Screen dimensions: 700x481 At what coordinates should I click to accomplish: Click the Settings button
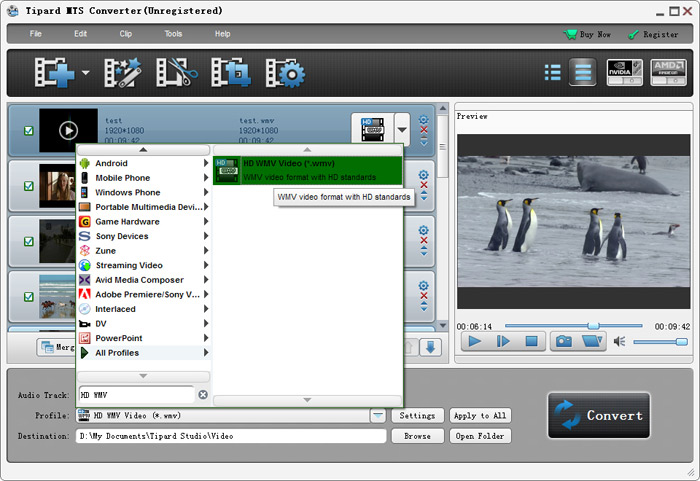coord(417,416)
